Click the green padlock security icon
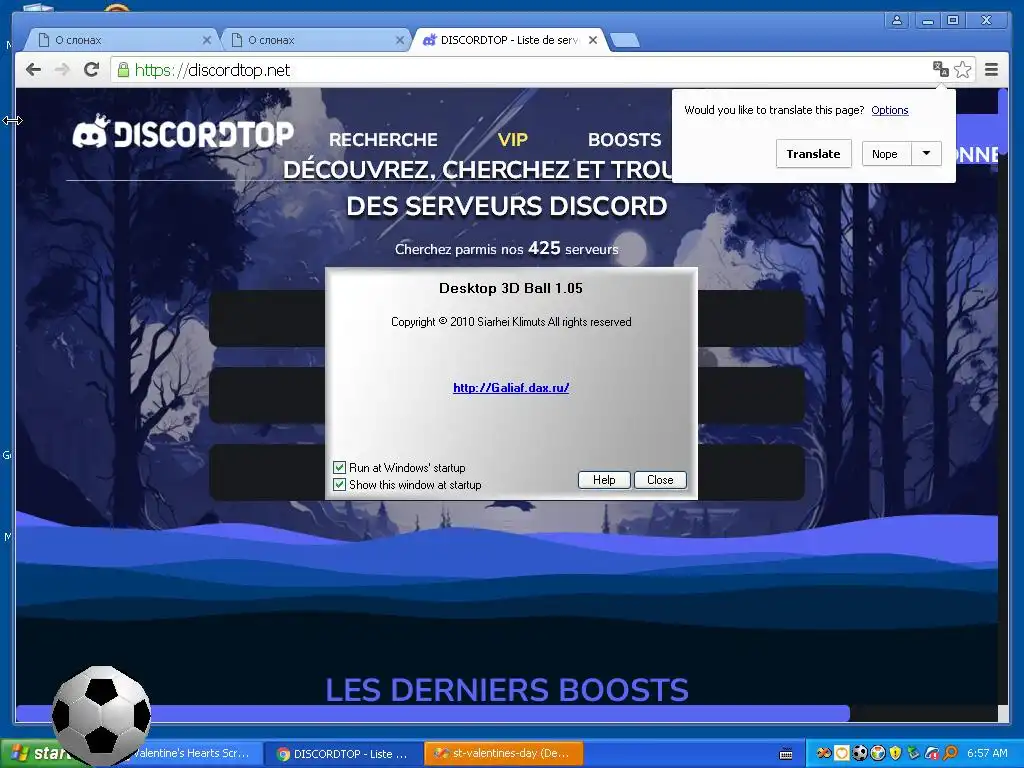1024x768 pixels. (123, 70)
